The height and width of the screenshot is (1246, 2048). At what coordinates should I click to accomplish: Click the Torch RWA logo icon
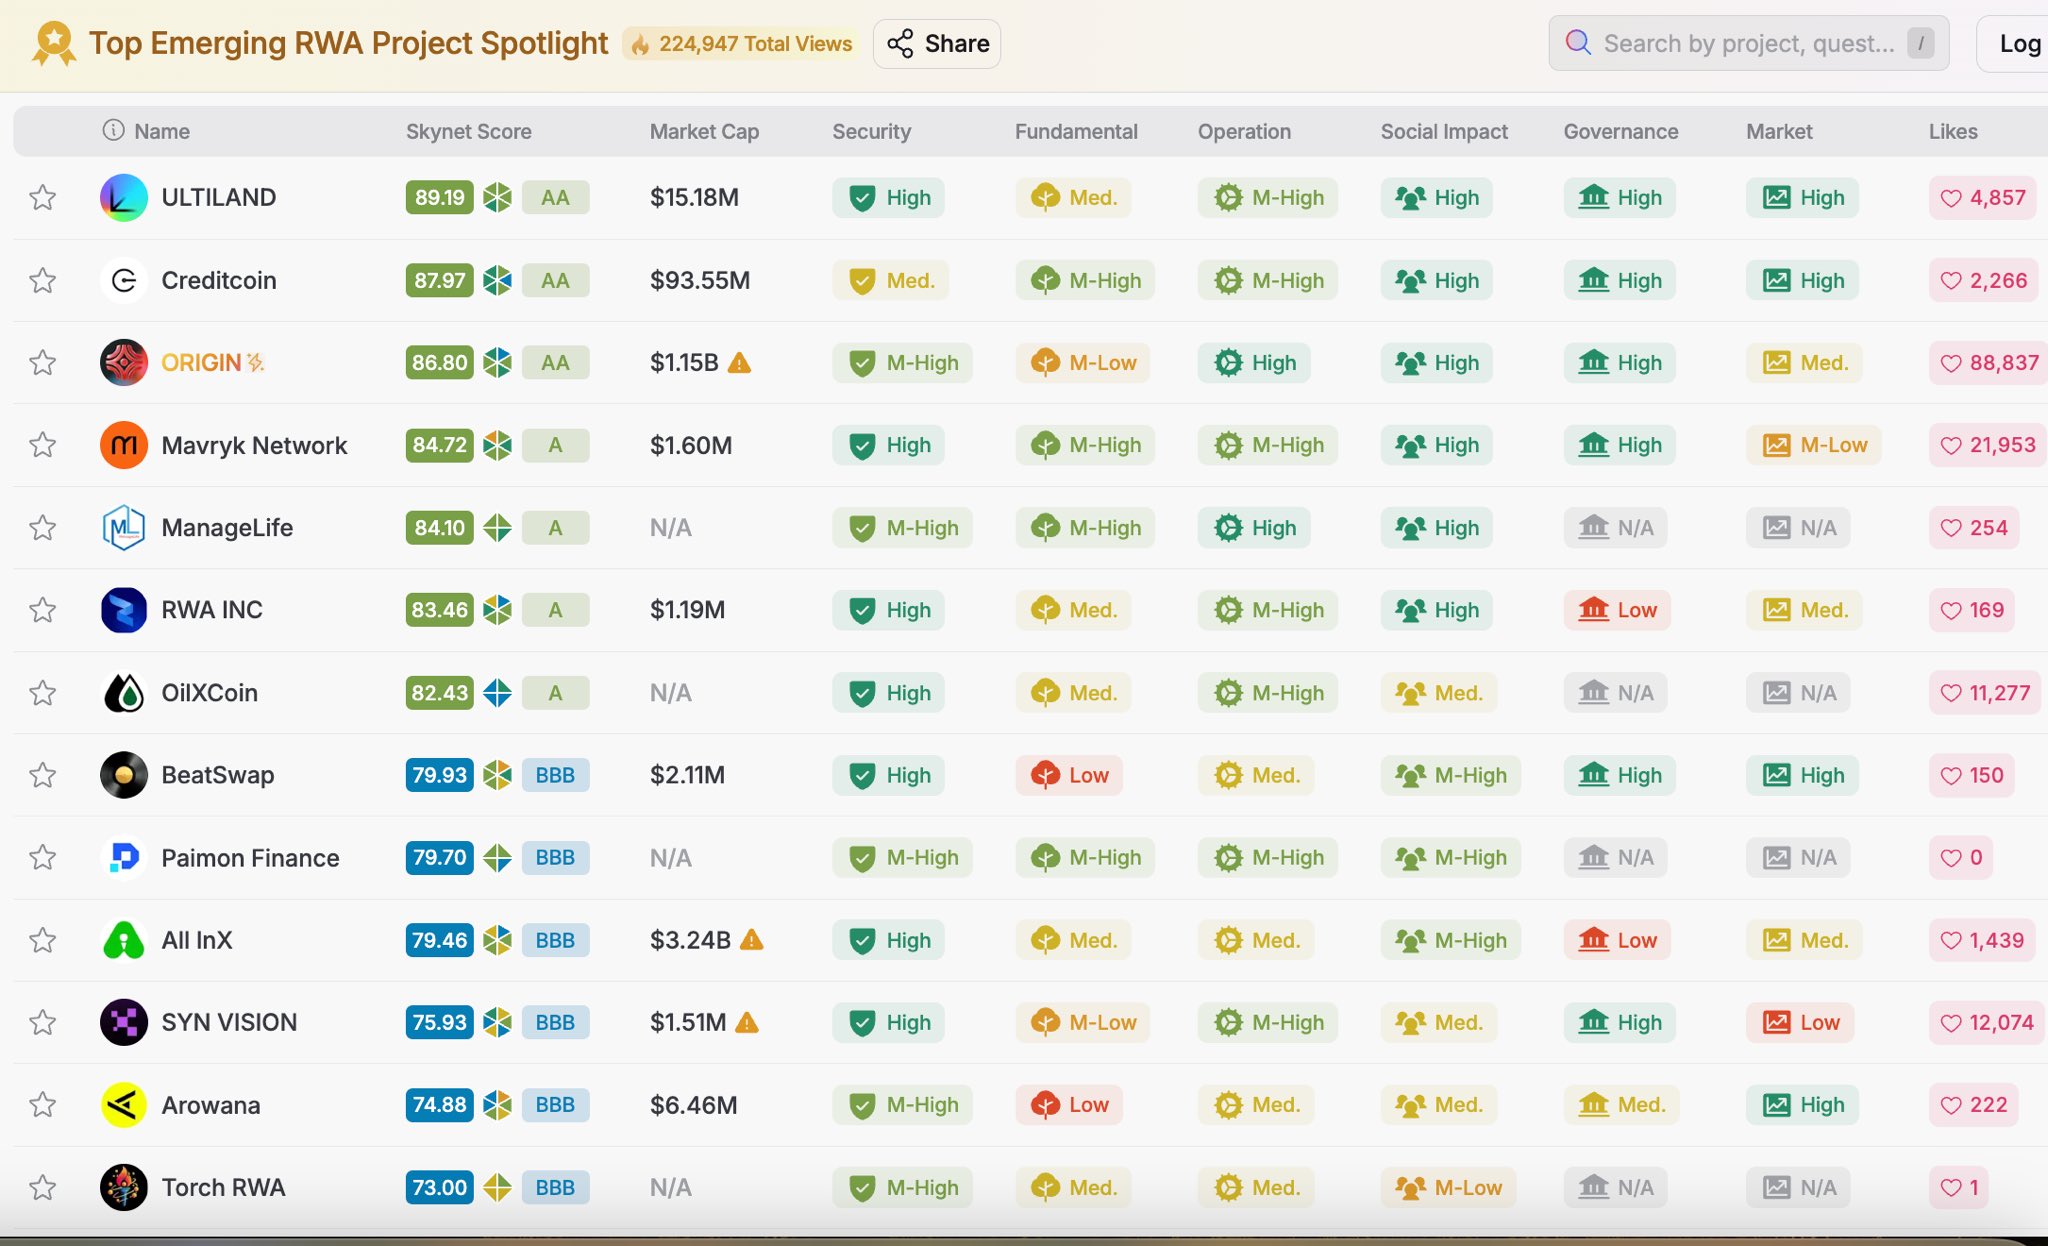(x=124, y=1188)
